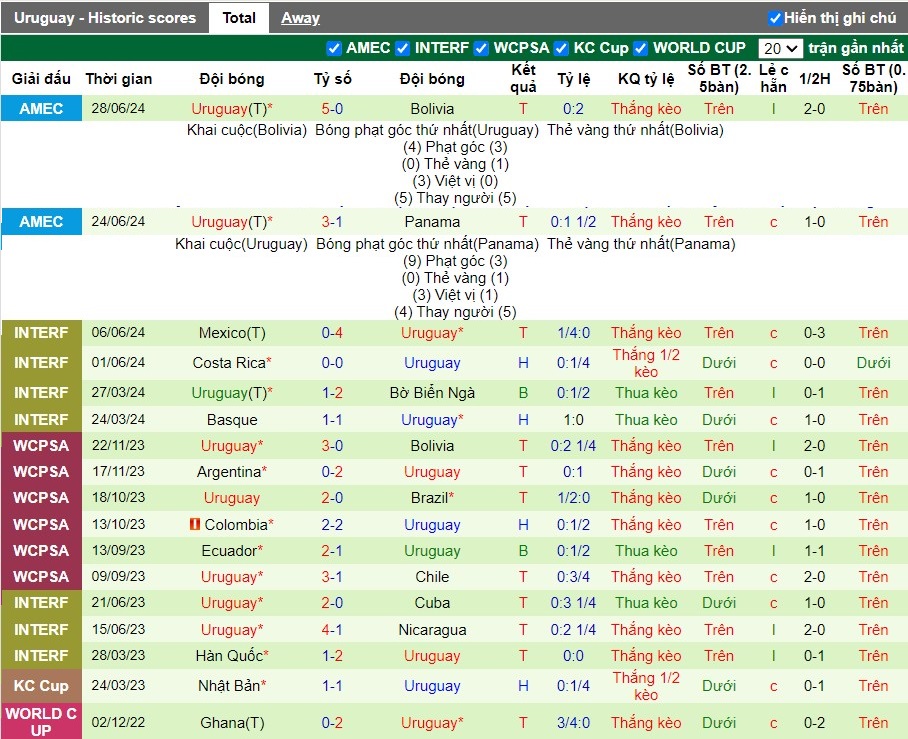The width and height of the screenshot is (908, 739).
Task: Click INTERF league cell on 06/06/24 row
Action: coord(41,332)
